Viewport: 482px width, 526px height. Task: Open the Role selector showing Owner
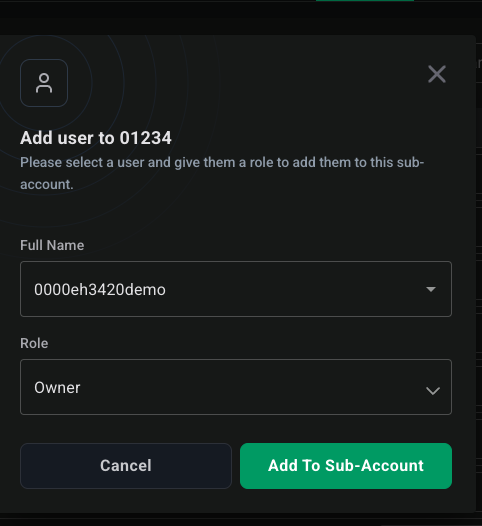point(236,387)
